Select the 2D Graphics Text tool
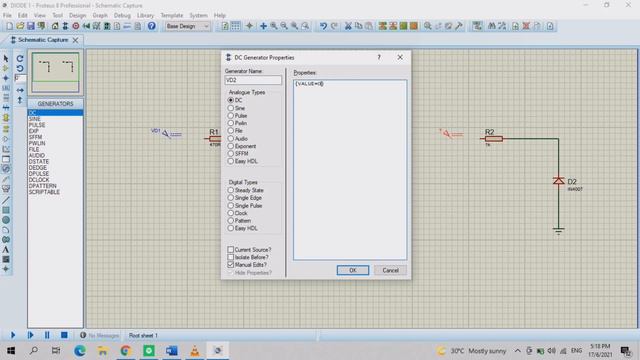The width and height of the screenshot is (640, 360). coord(6,249)
